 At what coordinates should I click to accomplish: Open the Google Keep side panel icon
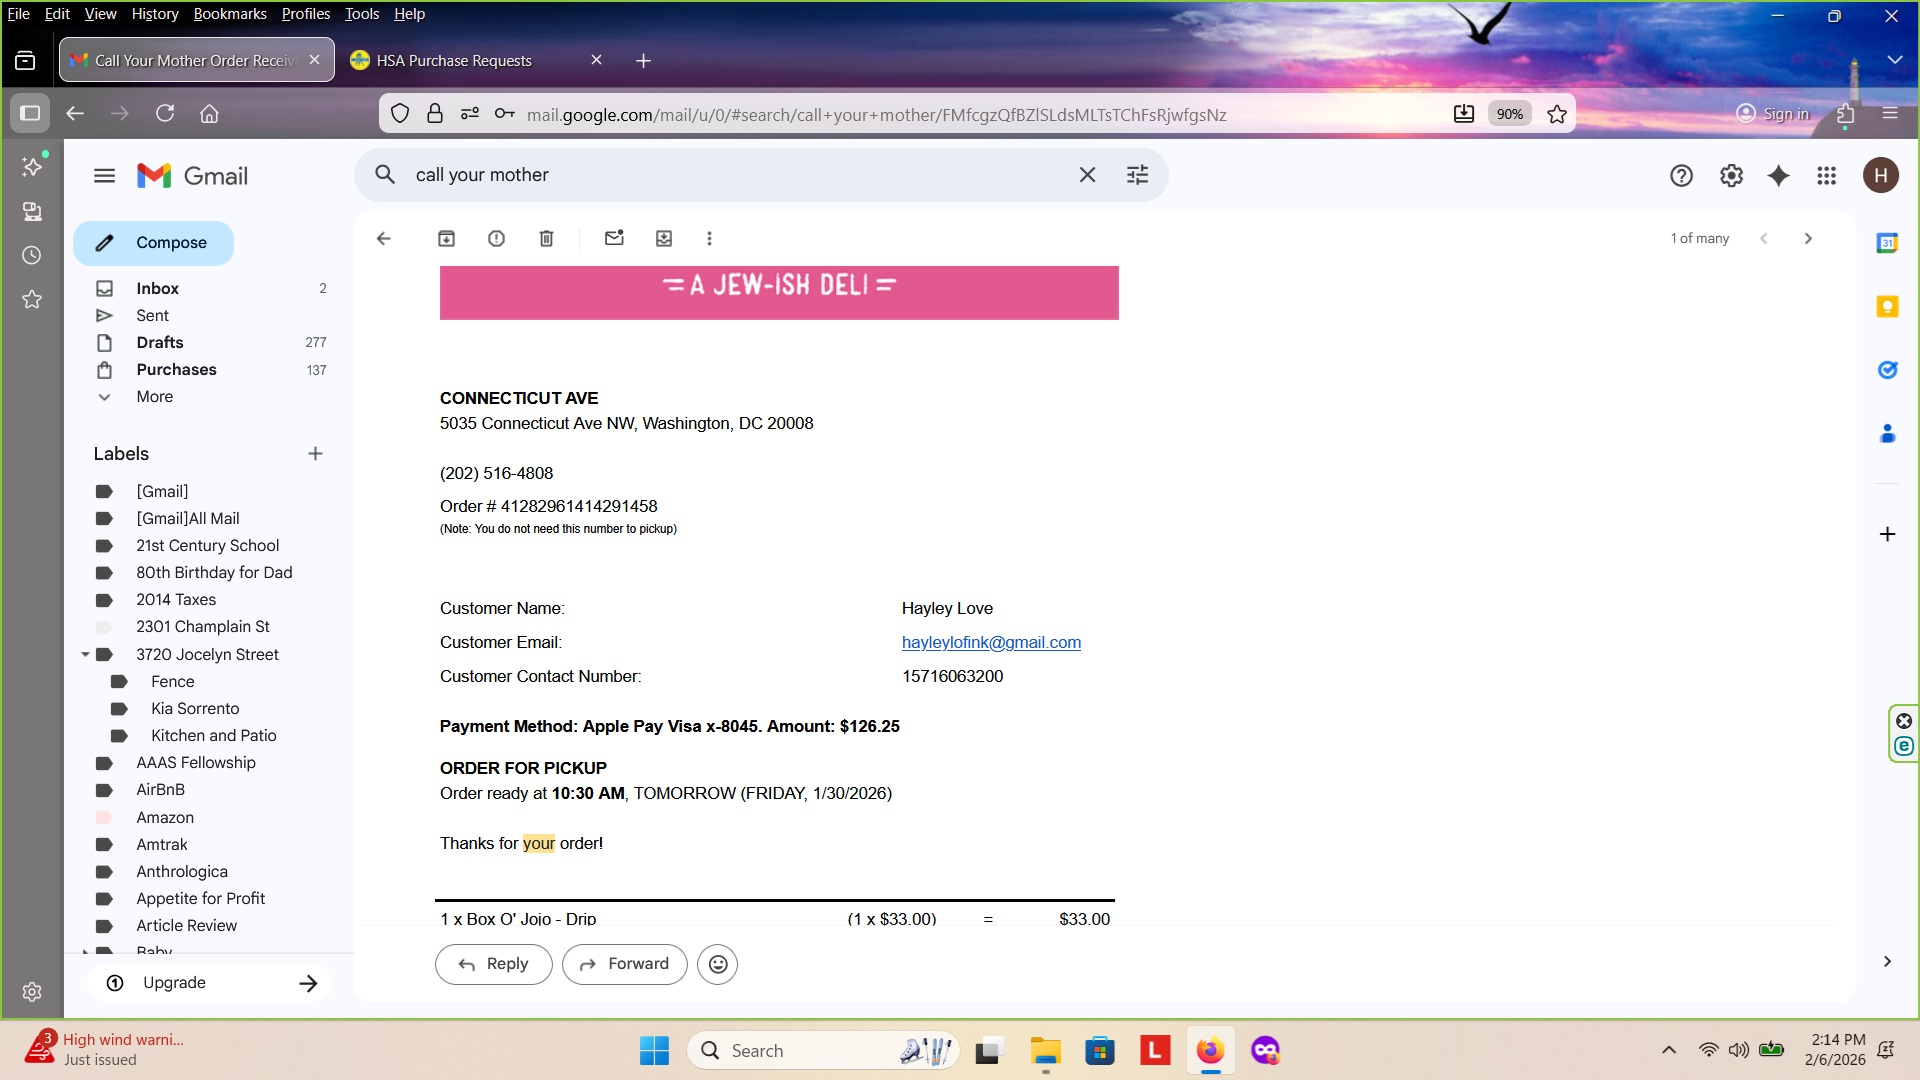tap(1887, 307)
